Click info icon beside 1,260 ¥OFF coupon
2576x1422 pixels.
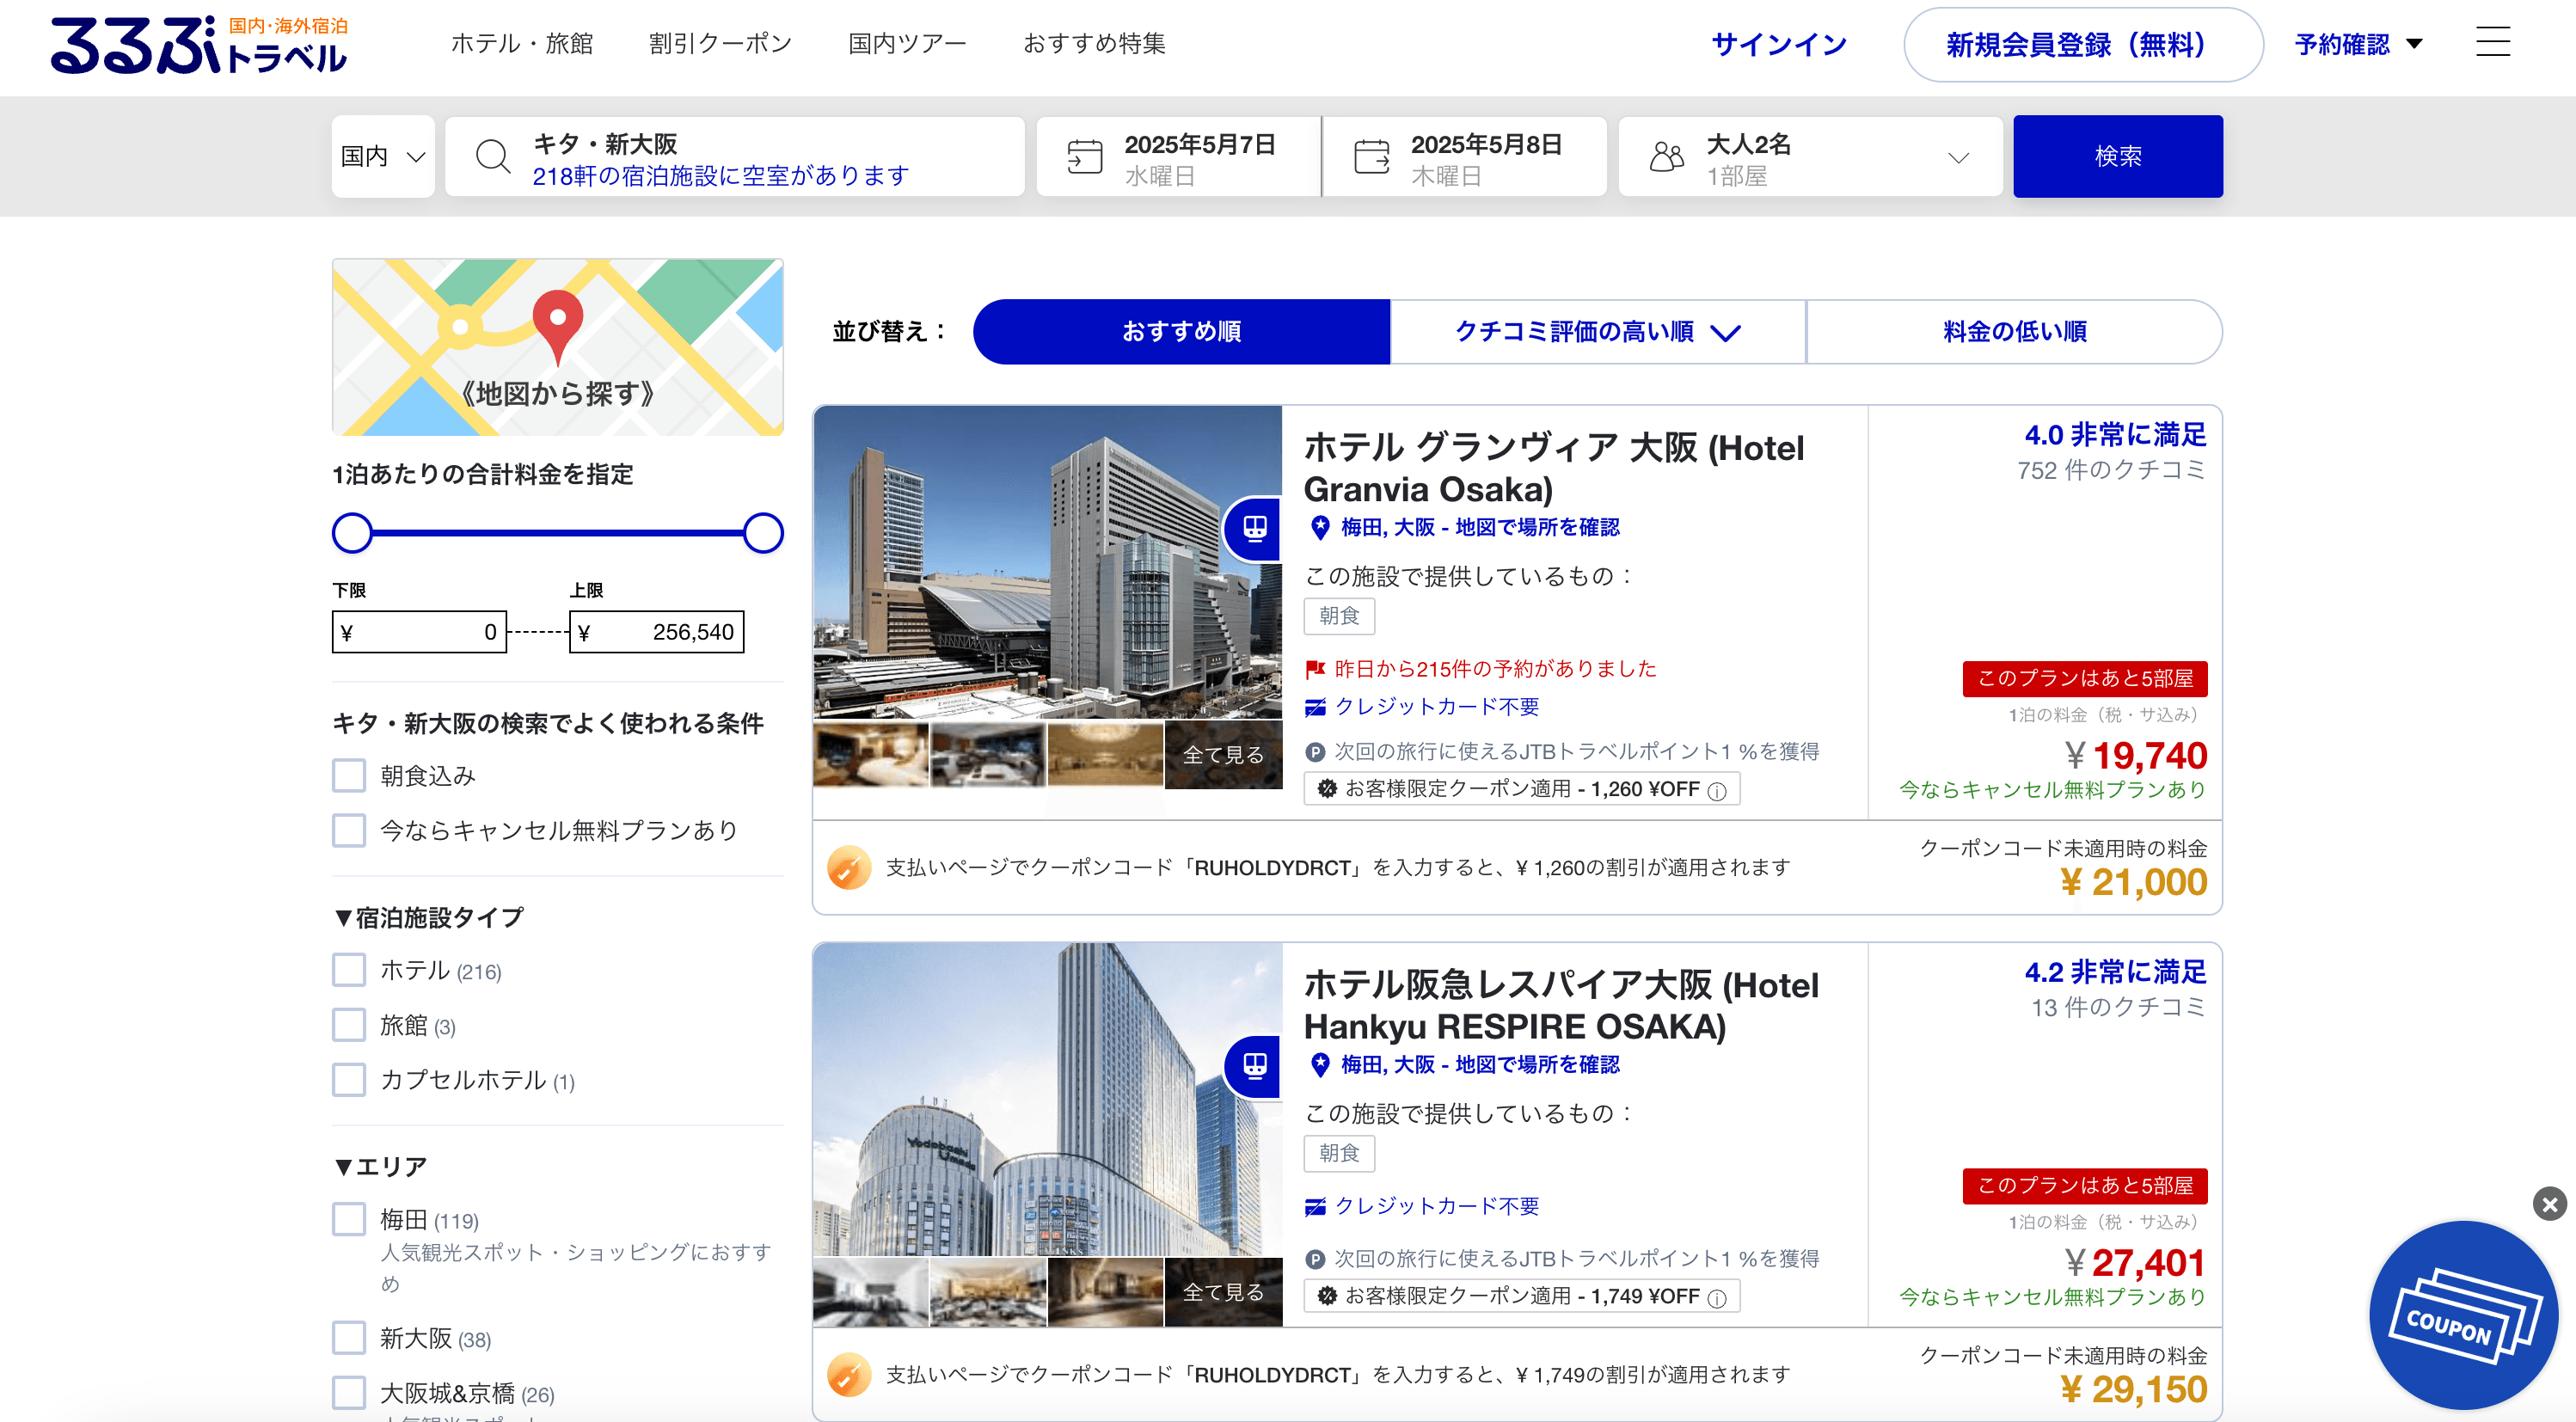point(1717,791)
